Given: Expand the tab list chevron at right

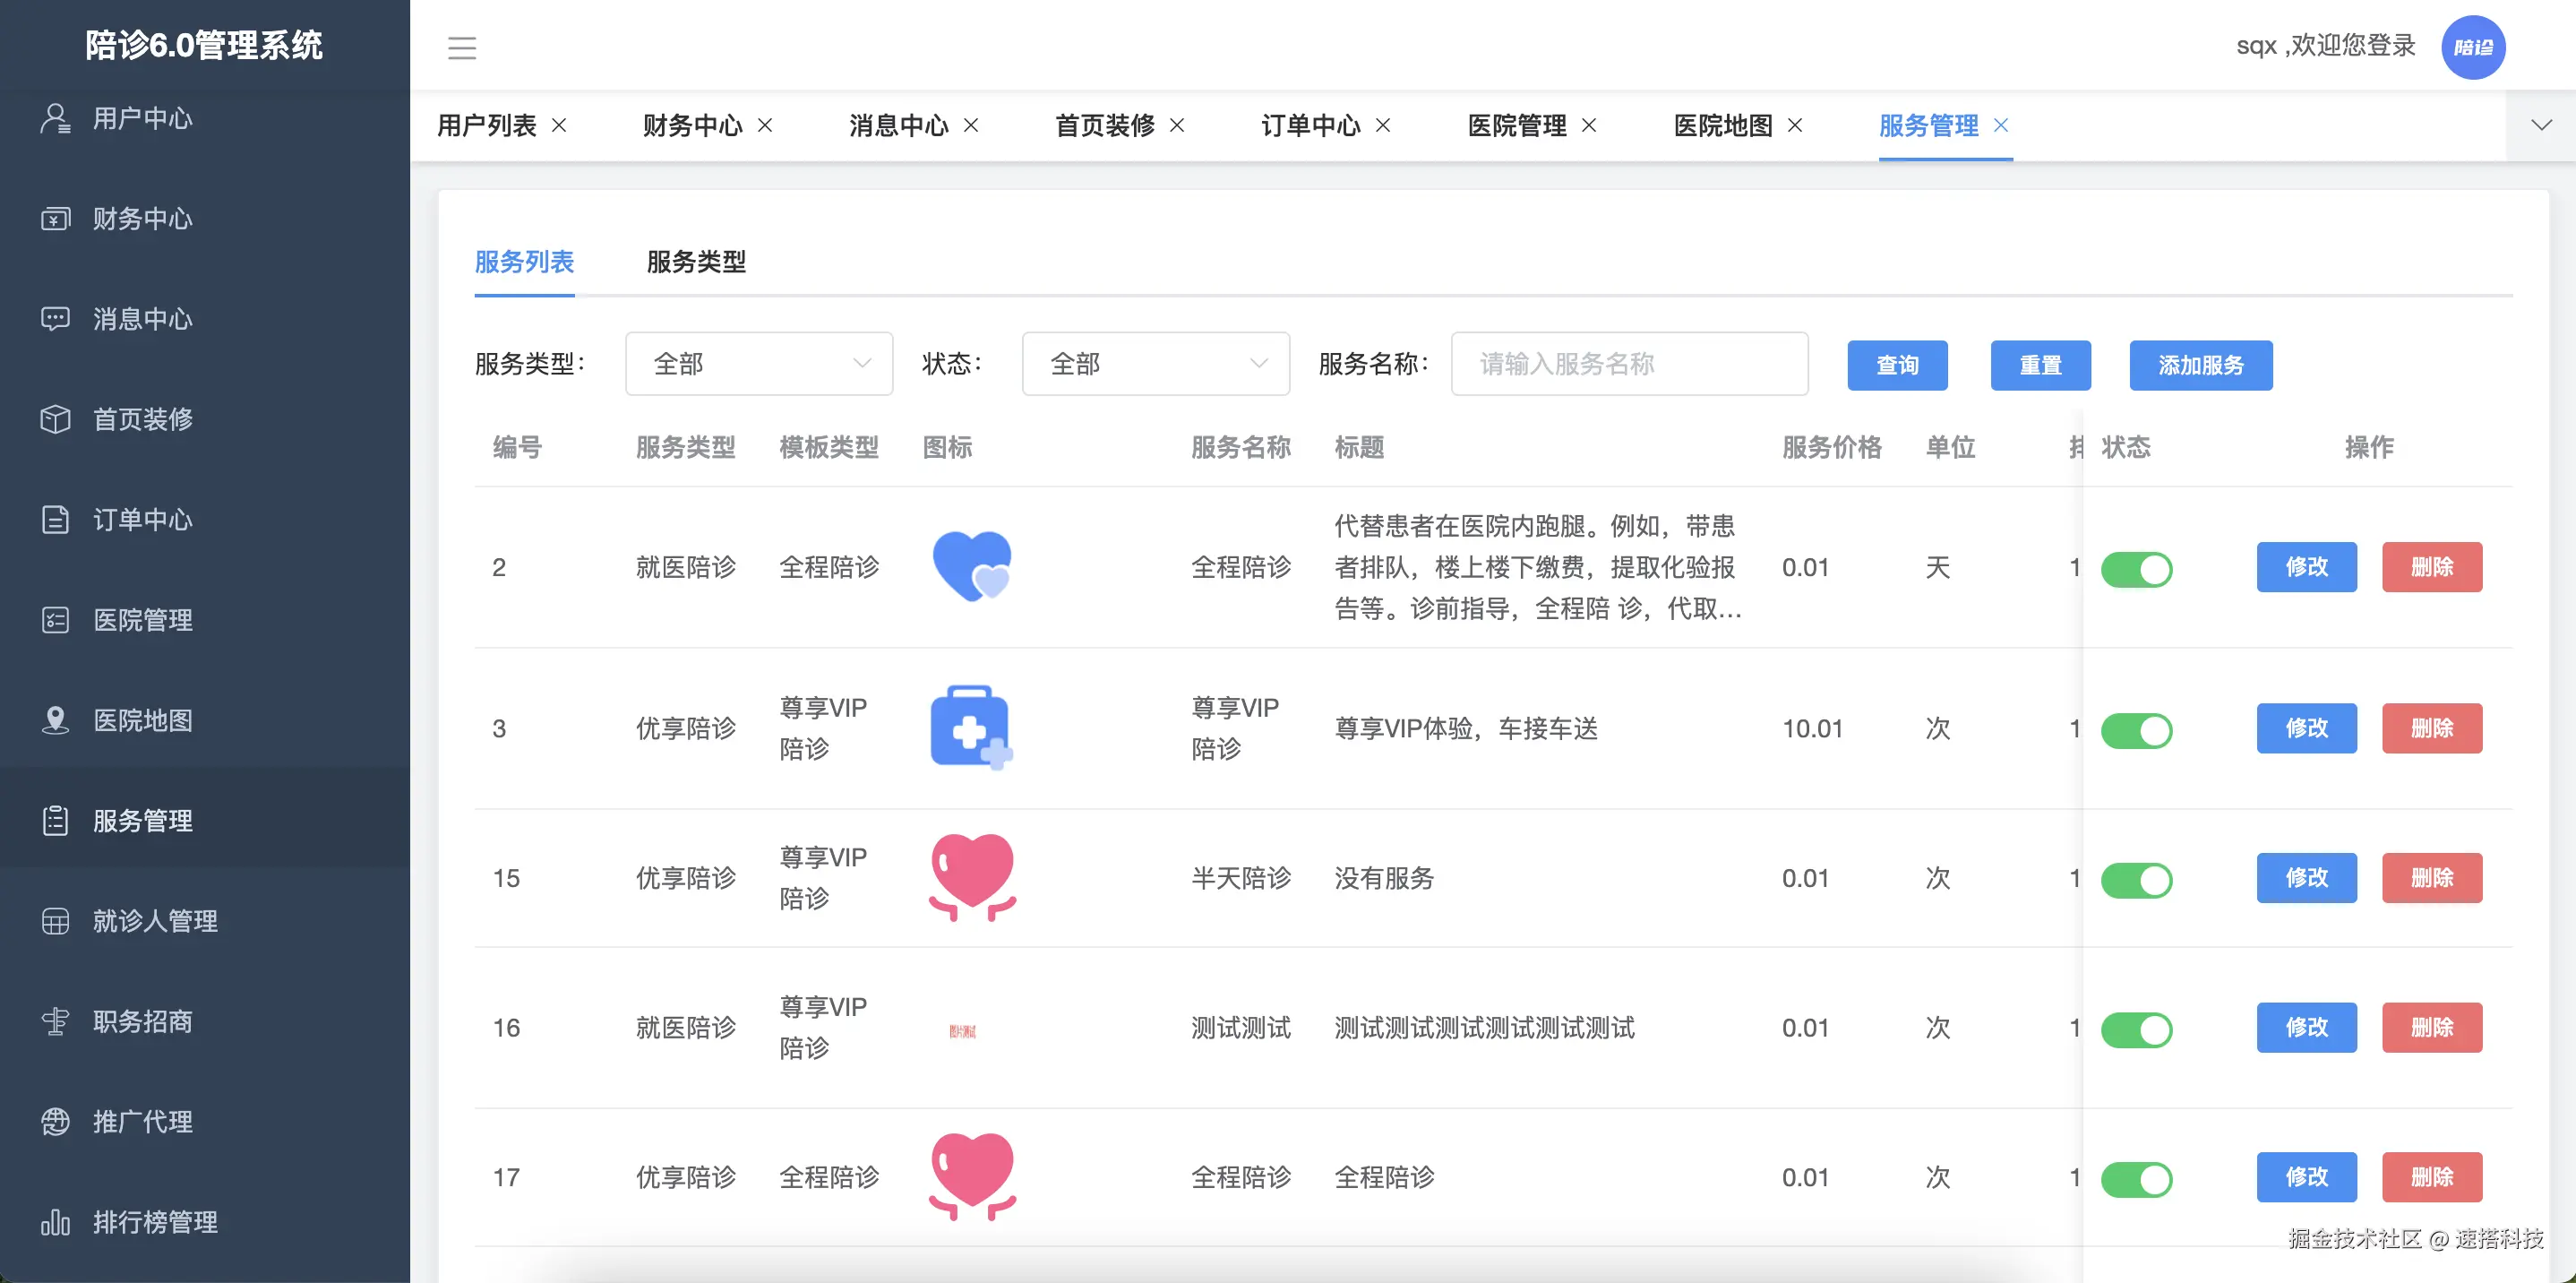Looking at the screenshot, I should (x=2540, y=125).
